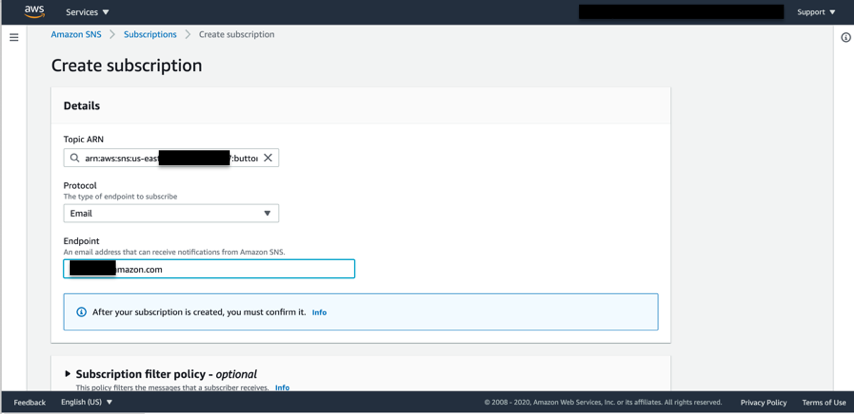Open the Protocol dropdown showing Email

tap(171, 214)
